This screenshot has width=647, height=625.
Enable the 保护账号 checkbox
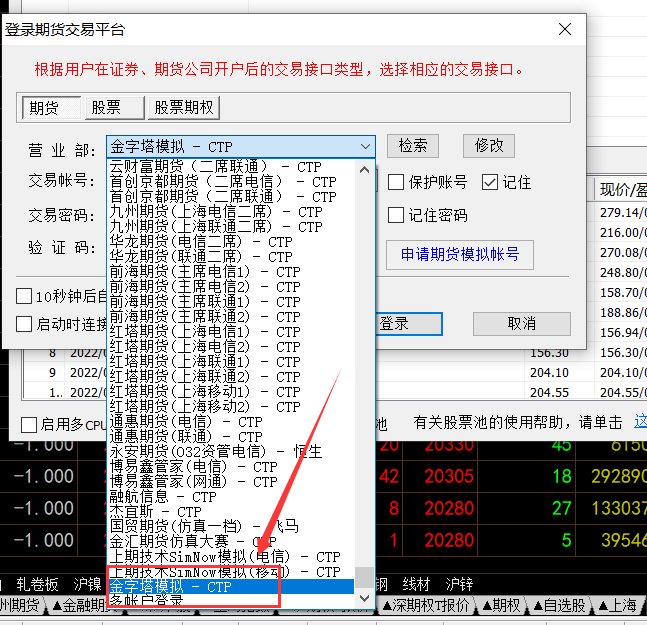[396, 182]
